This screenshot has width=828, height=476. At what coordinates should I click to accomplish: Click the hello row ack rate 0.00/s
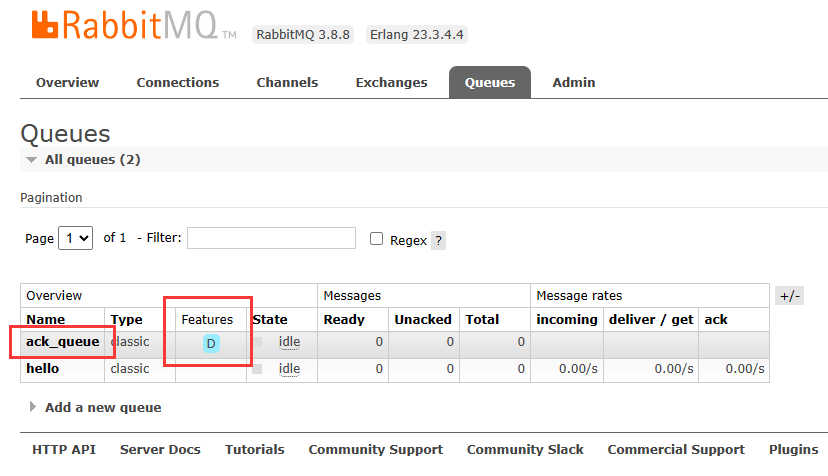point(745,369)
